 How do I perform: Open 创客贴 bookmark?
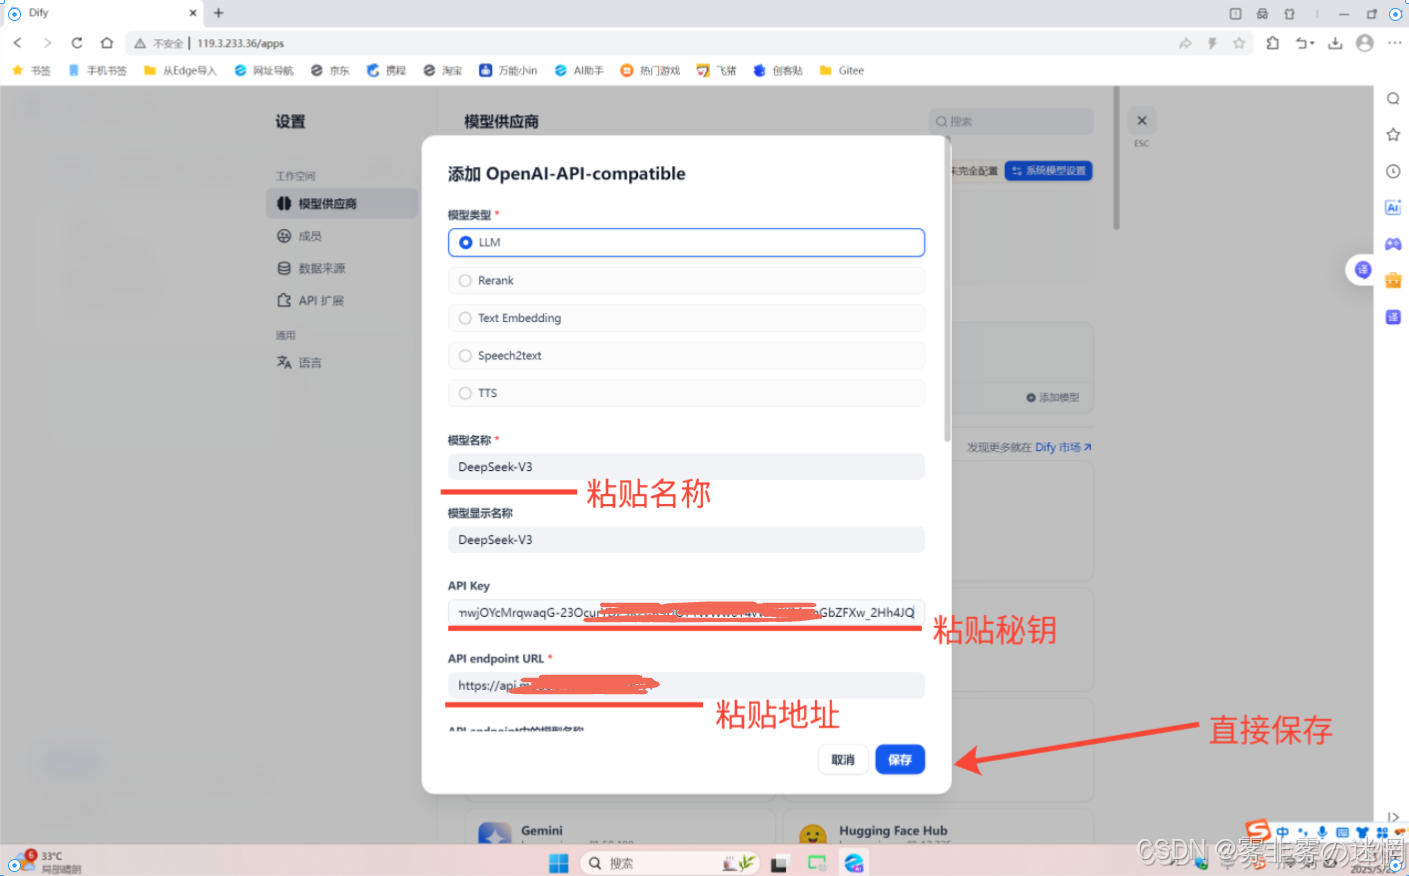click(x=778, y=71)
